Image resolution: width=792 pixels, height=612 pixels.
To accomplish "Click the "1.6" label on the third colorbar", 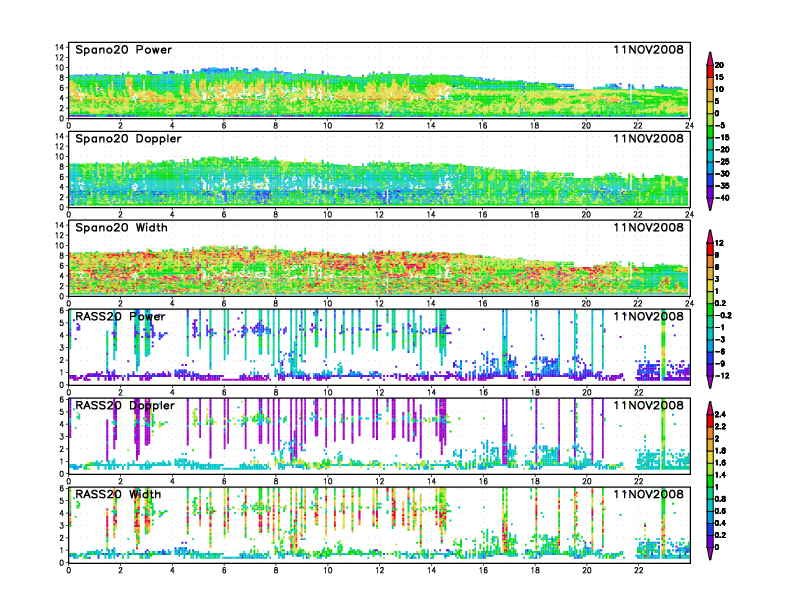I will [x=721, y=463].
